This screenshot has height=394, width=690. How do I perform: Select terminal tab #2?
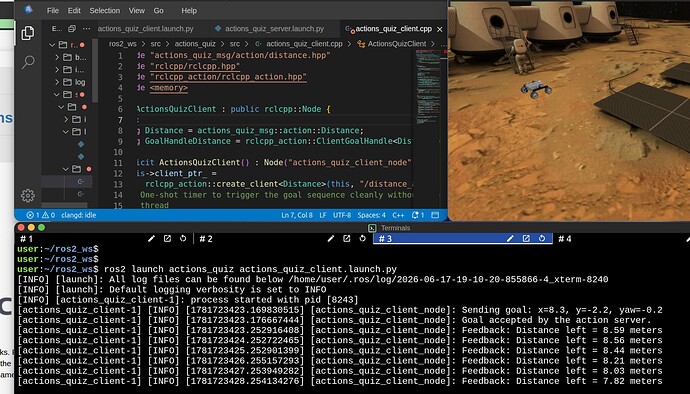click(x=206, y=239)
